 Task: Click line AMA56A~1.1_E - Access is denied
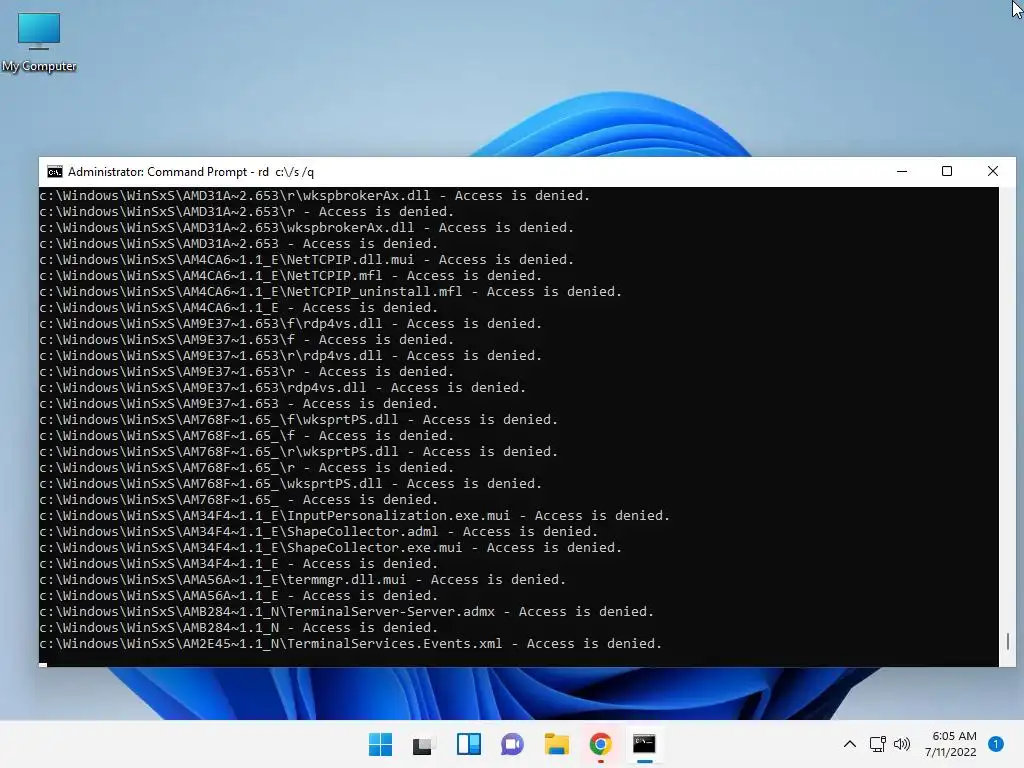pyautogui.click(x=238, y=596)
